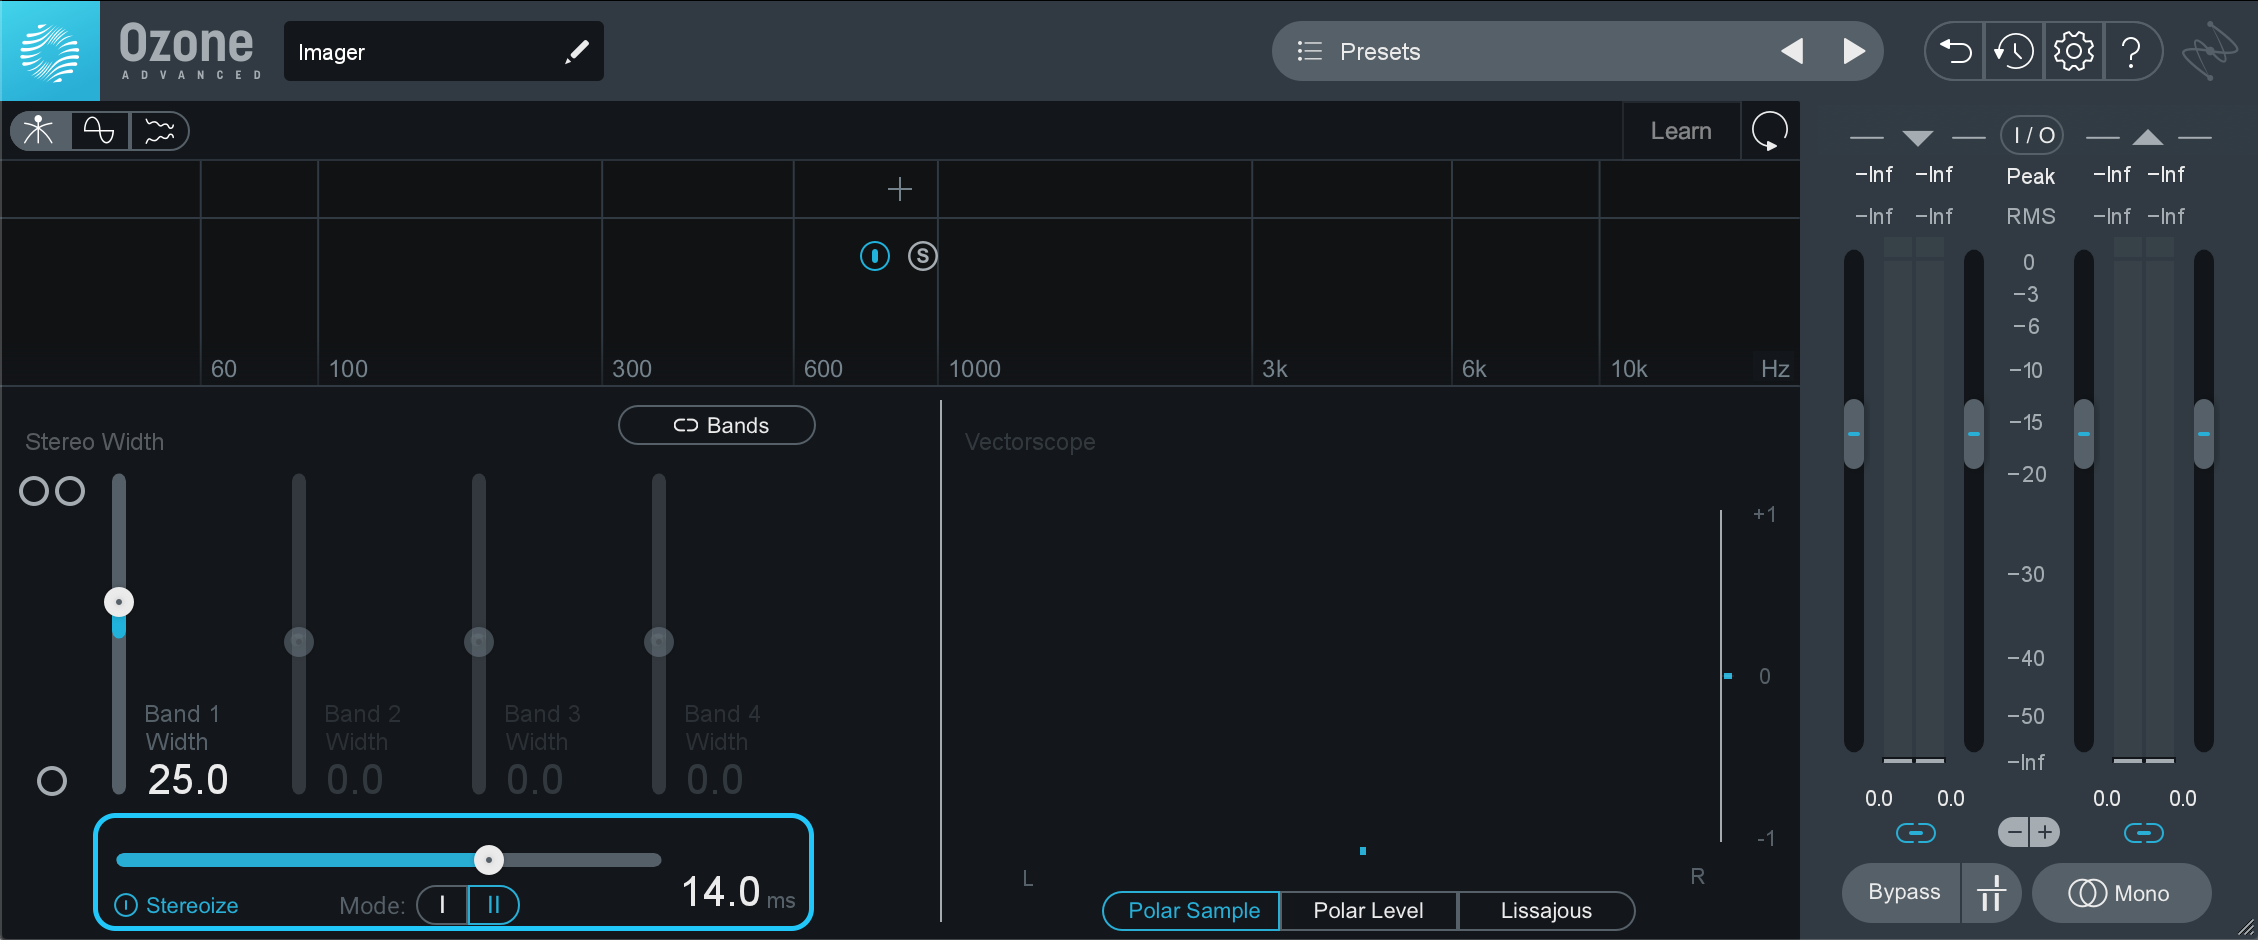Go to previous preset arrow
Screen dimensions: 2258x940
tap(1792, 51)
